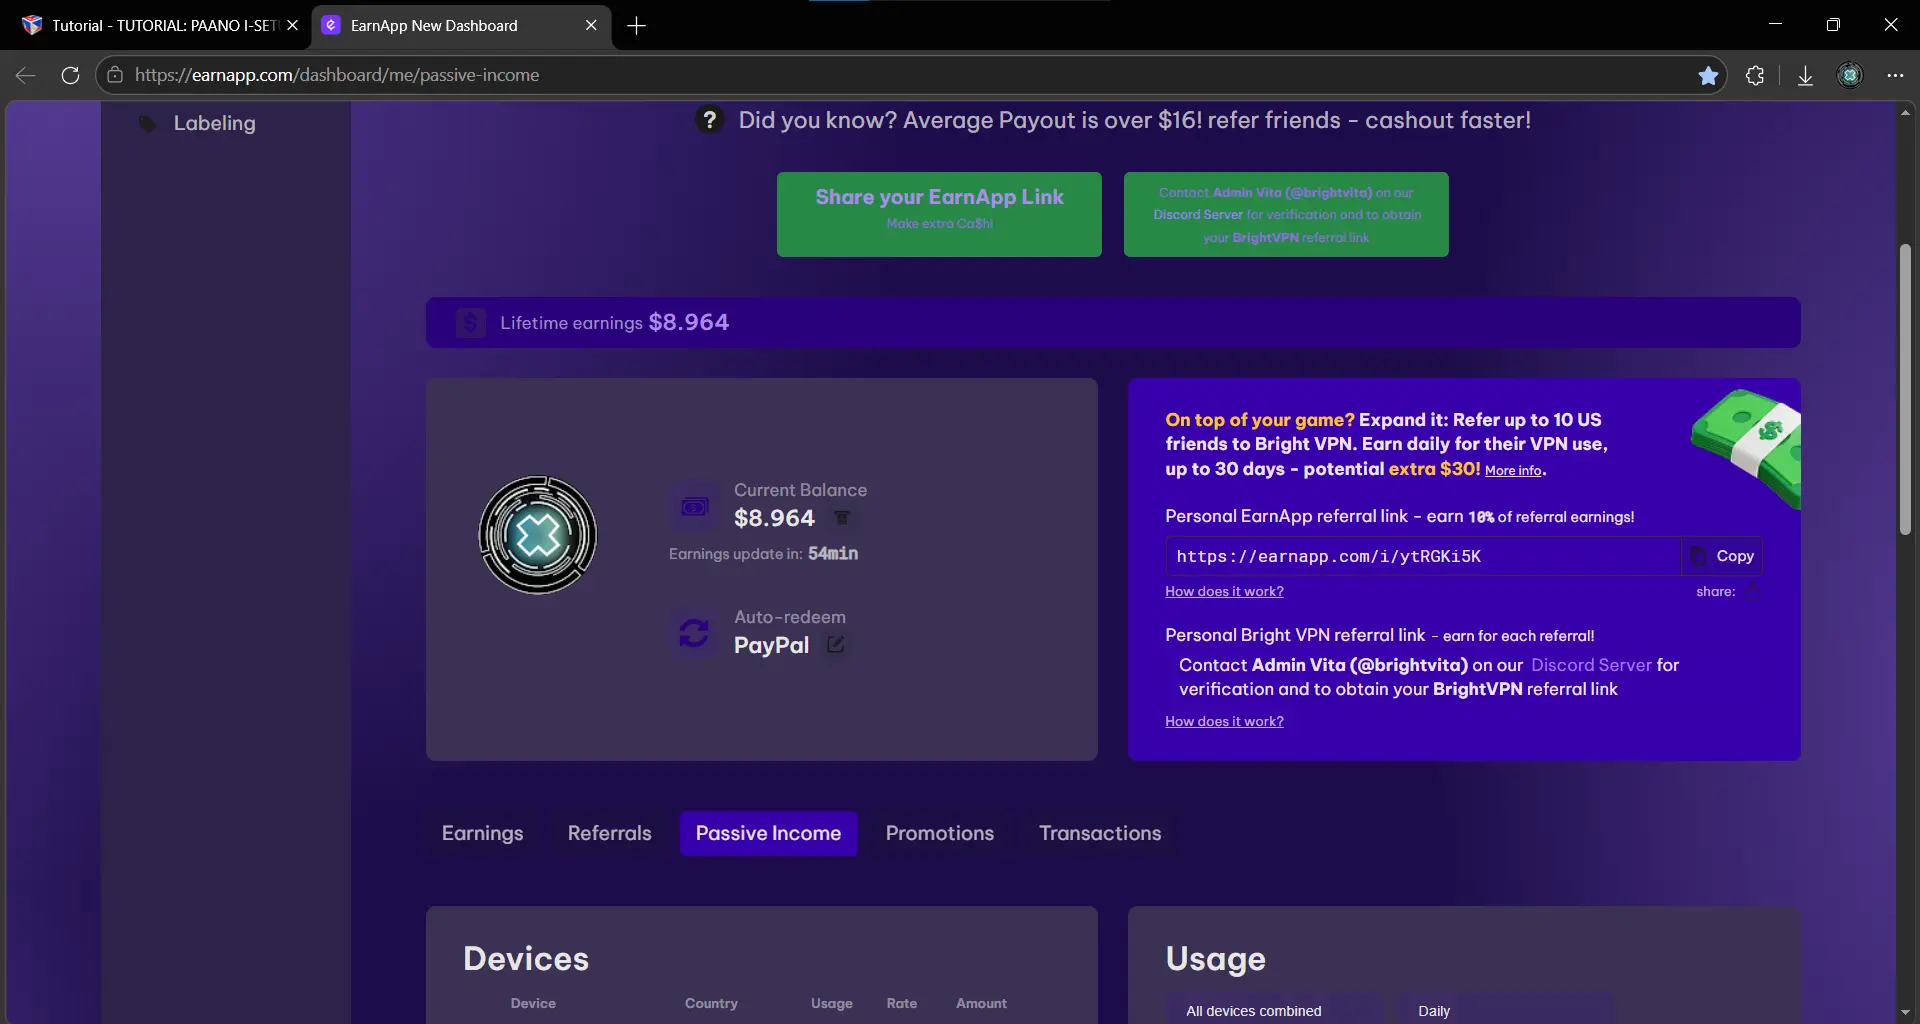Click the cash icon beside Current Balance
The image size is (1920, 1024).
coord(694,507)
